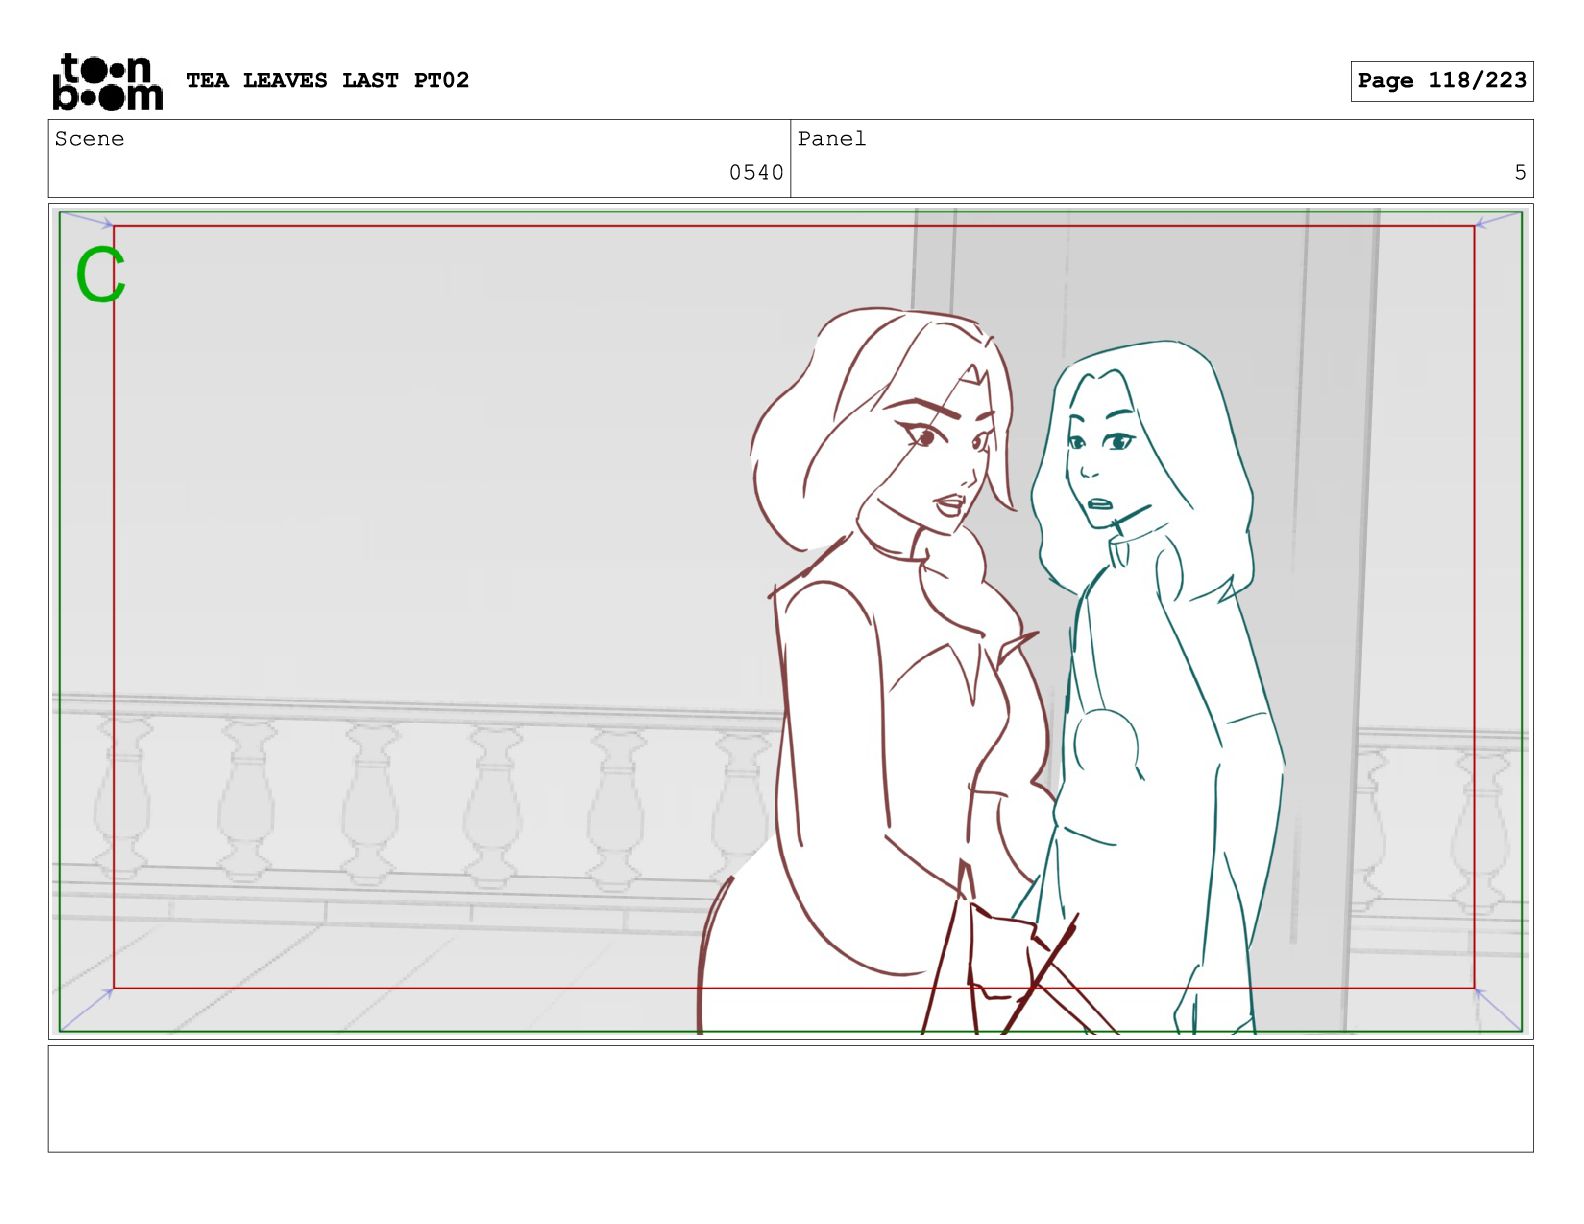1584x1224 pixels.
Task: Click the 'TEA LEAVES LAST PT02' title text
Action: pyautogui.click(x=327, y=80)
